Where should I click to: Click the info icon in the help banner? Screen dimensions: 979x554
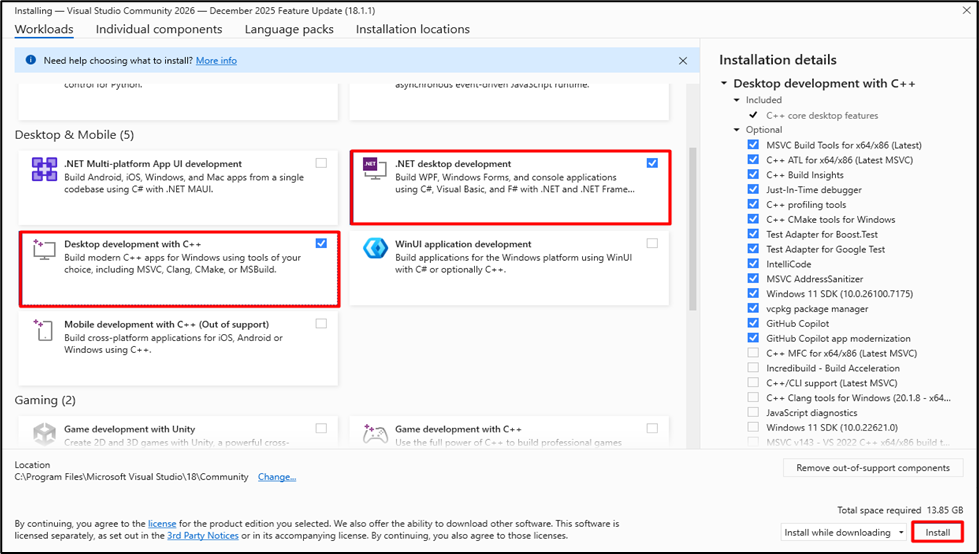coord(31,60)
